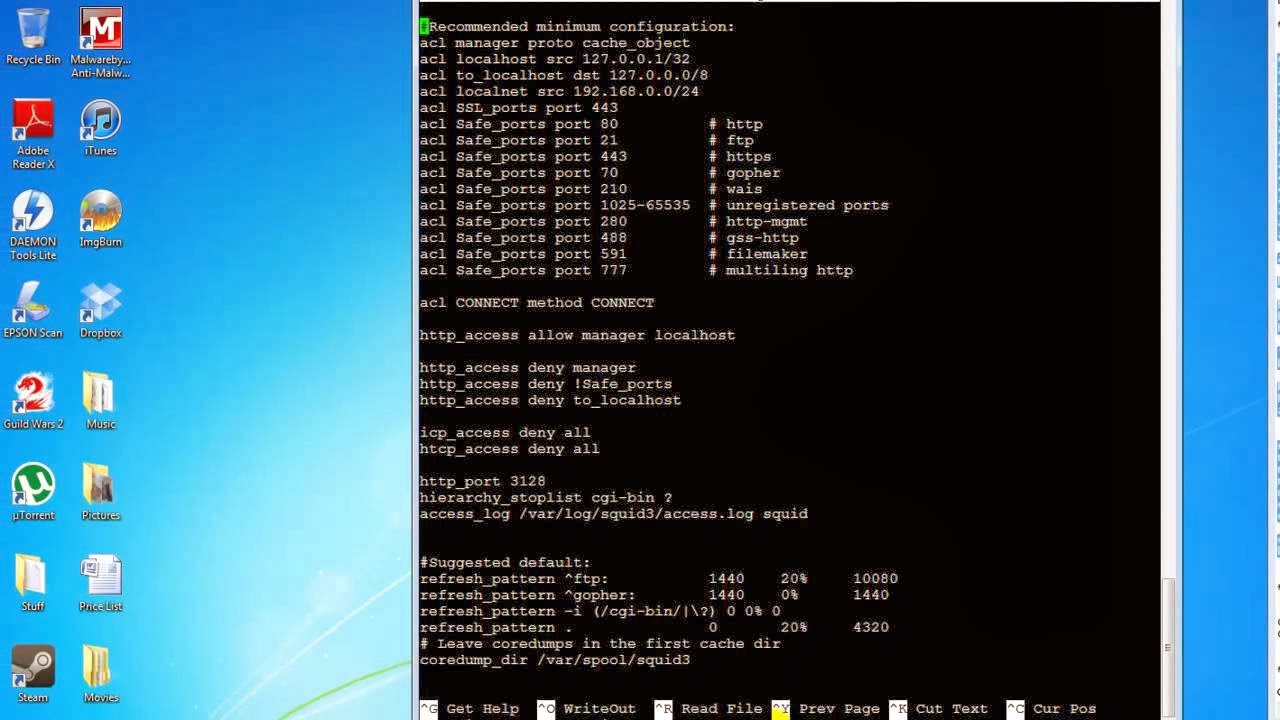Image resolution: width=1280 pixels, height=720 pixels.
Task: Click the ^O WriteOut shortcut
Action: (586, 709)
